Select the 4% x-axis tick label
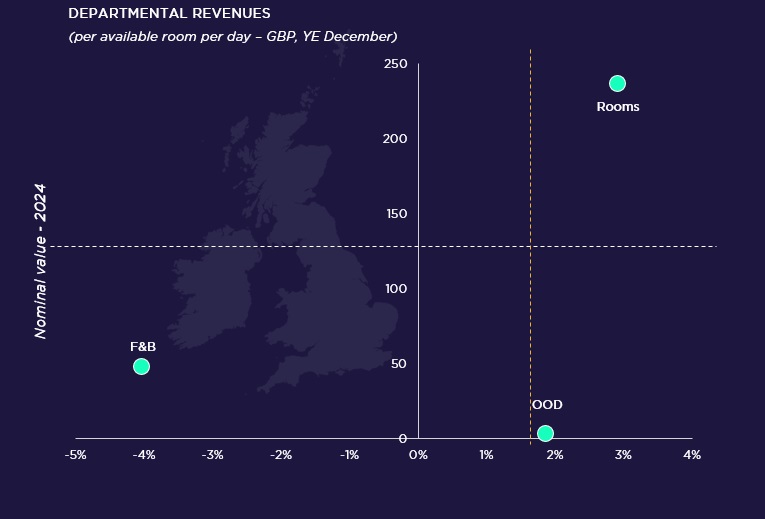Viewport: 765px width, 519px height. tap(691, 455)
